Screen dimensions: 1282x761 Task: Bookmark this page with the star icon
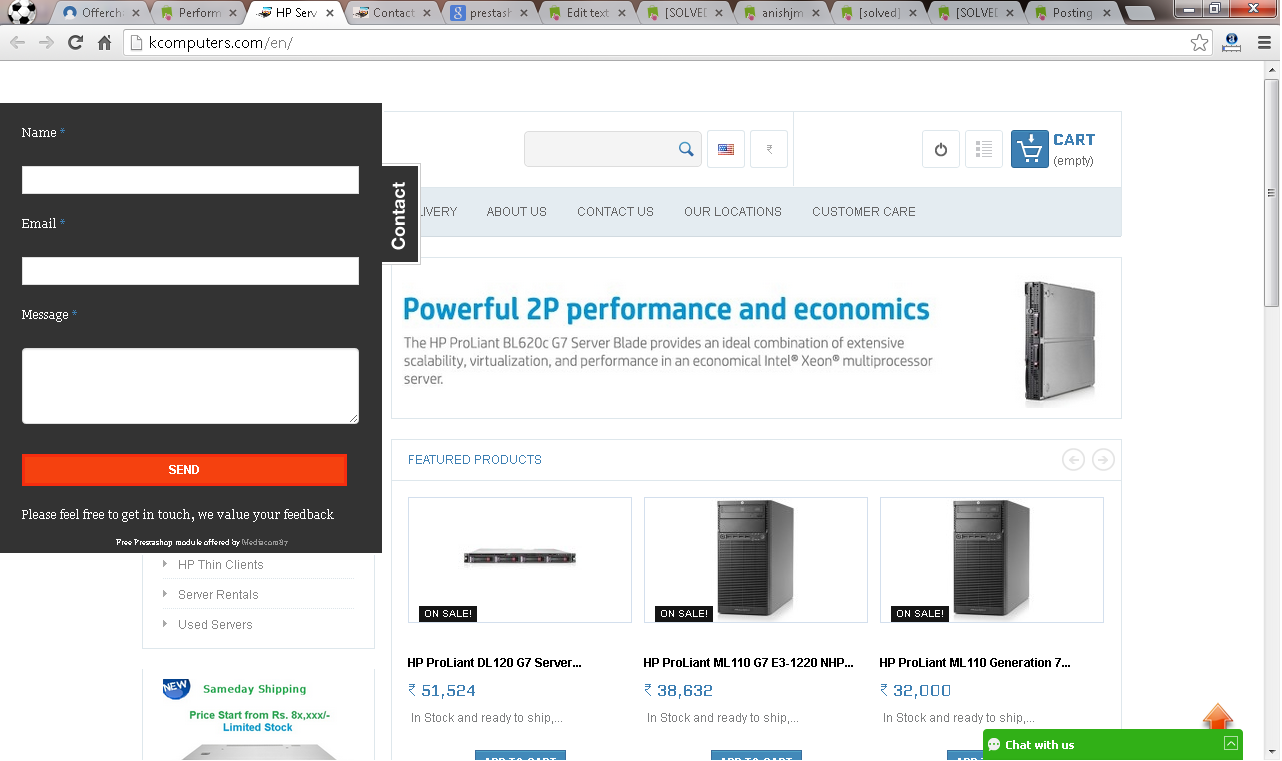coord(1199,43)
